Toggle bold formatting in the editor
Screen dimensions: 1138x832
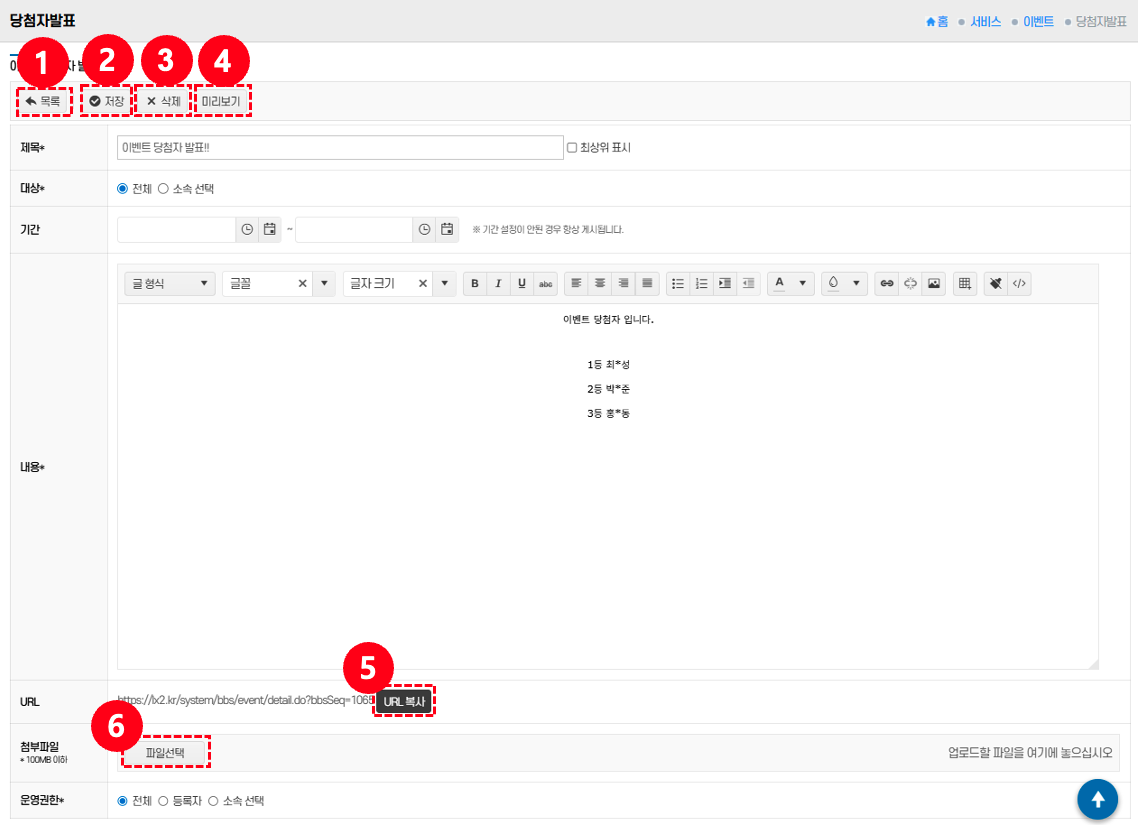[x=475, y=284]
